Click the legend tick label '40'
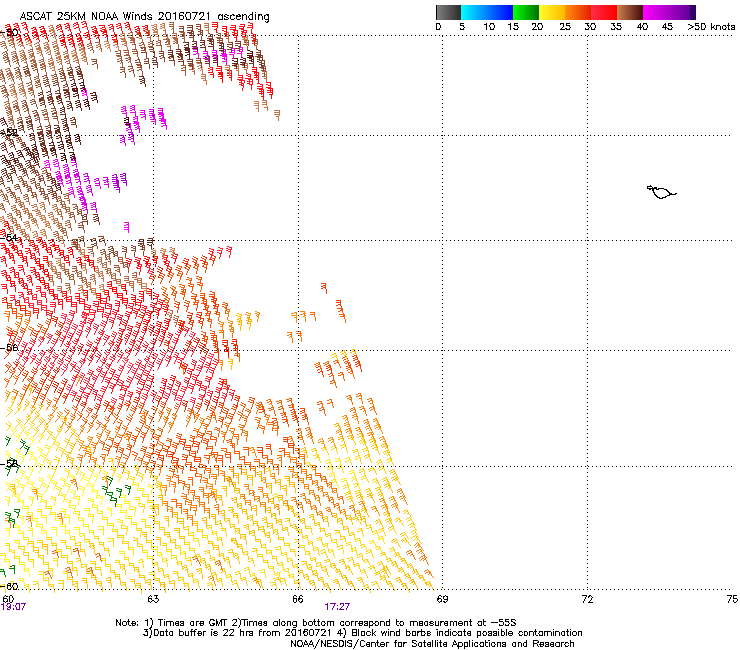Viewport: 740px width, 650px height. pos(642,27)
